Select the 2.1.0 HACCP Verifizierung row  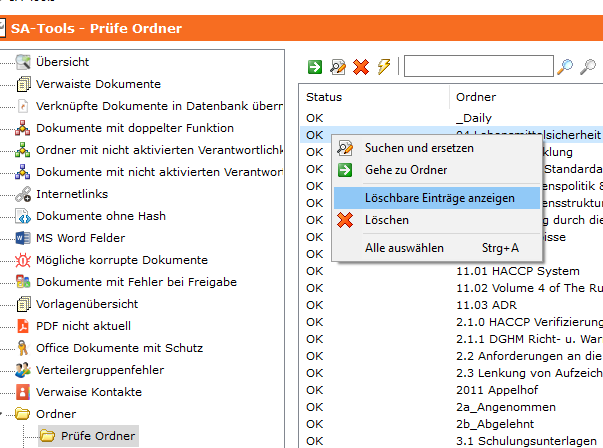tap(451, 322)
